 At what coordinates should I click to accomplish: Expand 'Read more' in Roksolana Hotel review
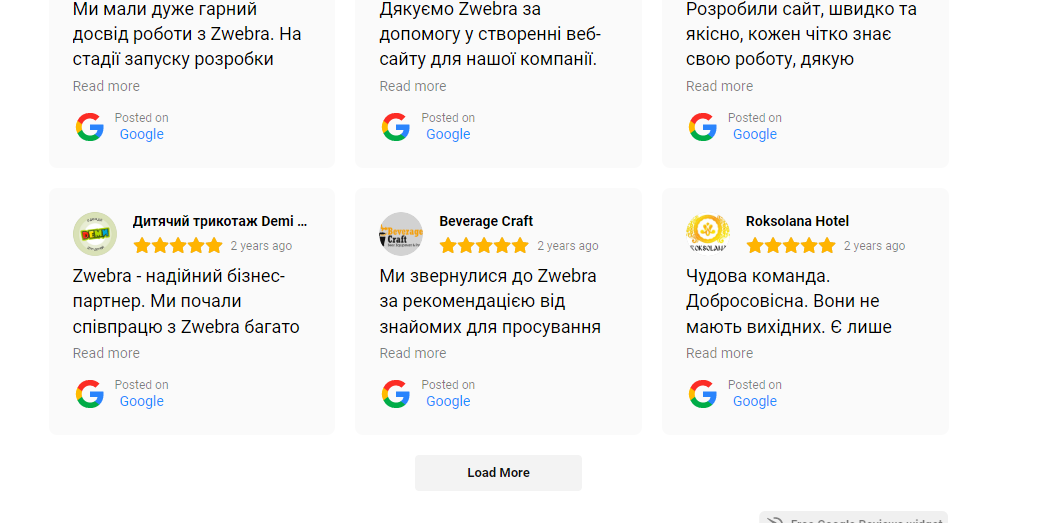[719, 353]
